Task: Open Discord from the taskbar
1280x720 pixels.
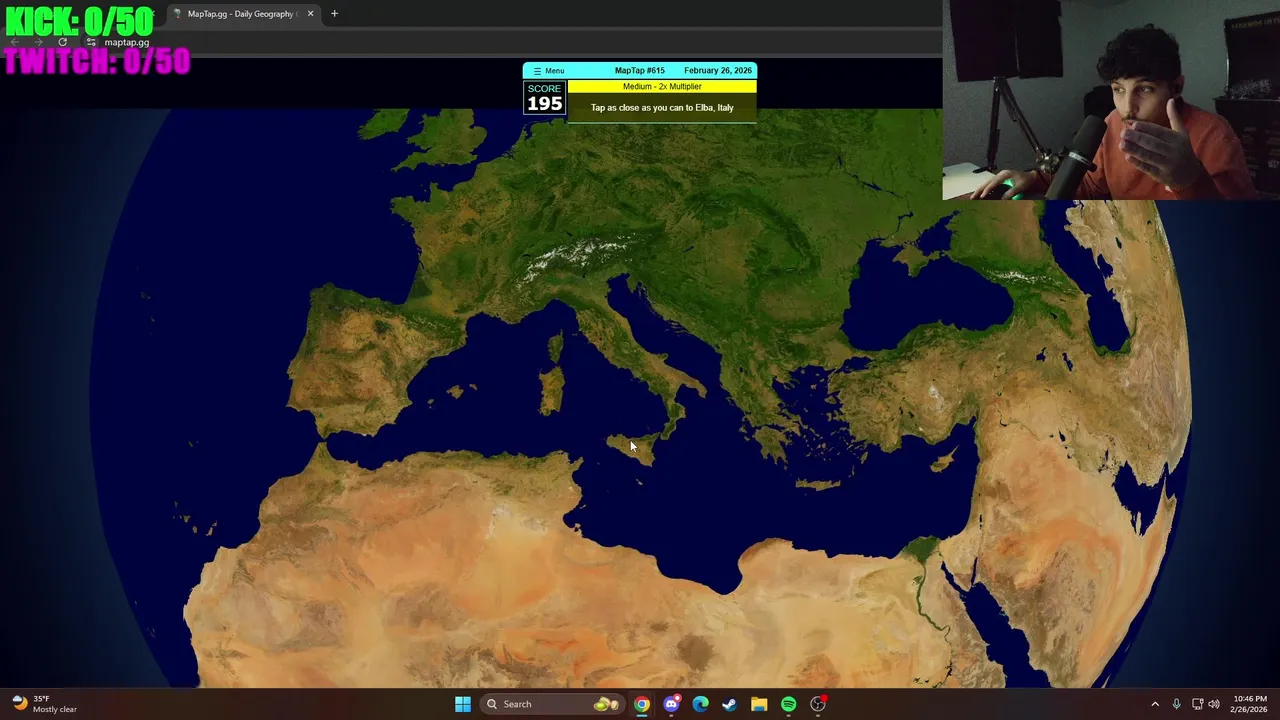Action: pos(671,704)
